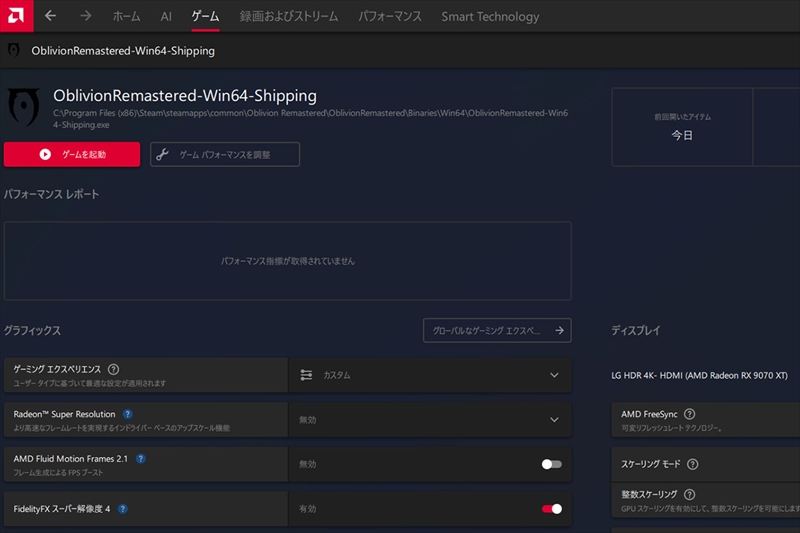
Task: Click the スケーリング モード label
Action: [x=651, y=464]
